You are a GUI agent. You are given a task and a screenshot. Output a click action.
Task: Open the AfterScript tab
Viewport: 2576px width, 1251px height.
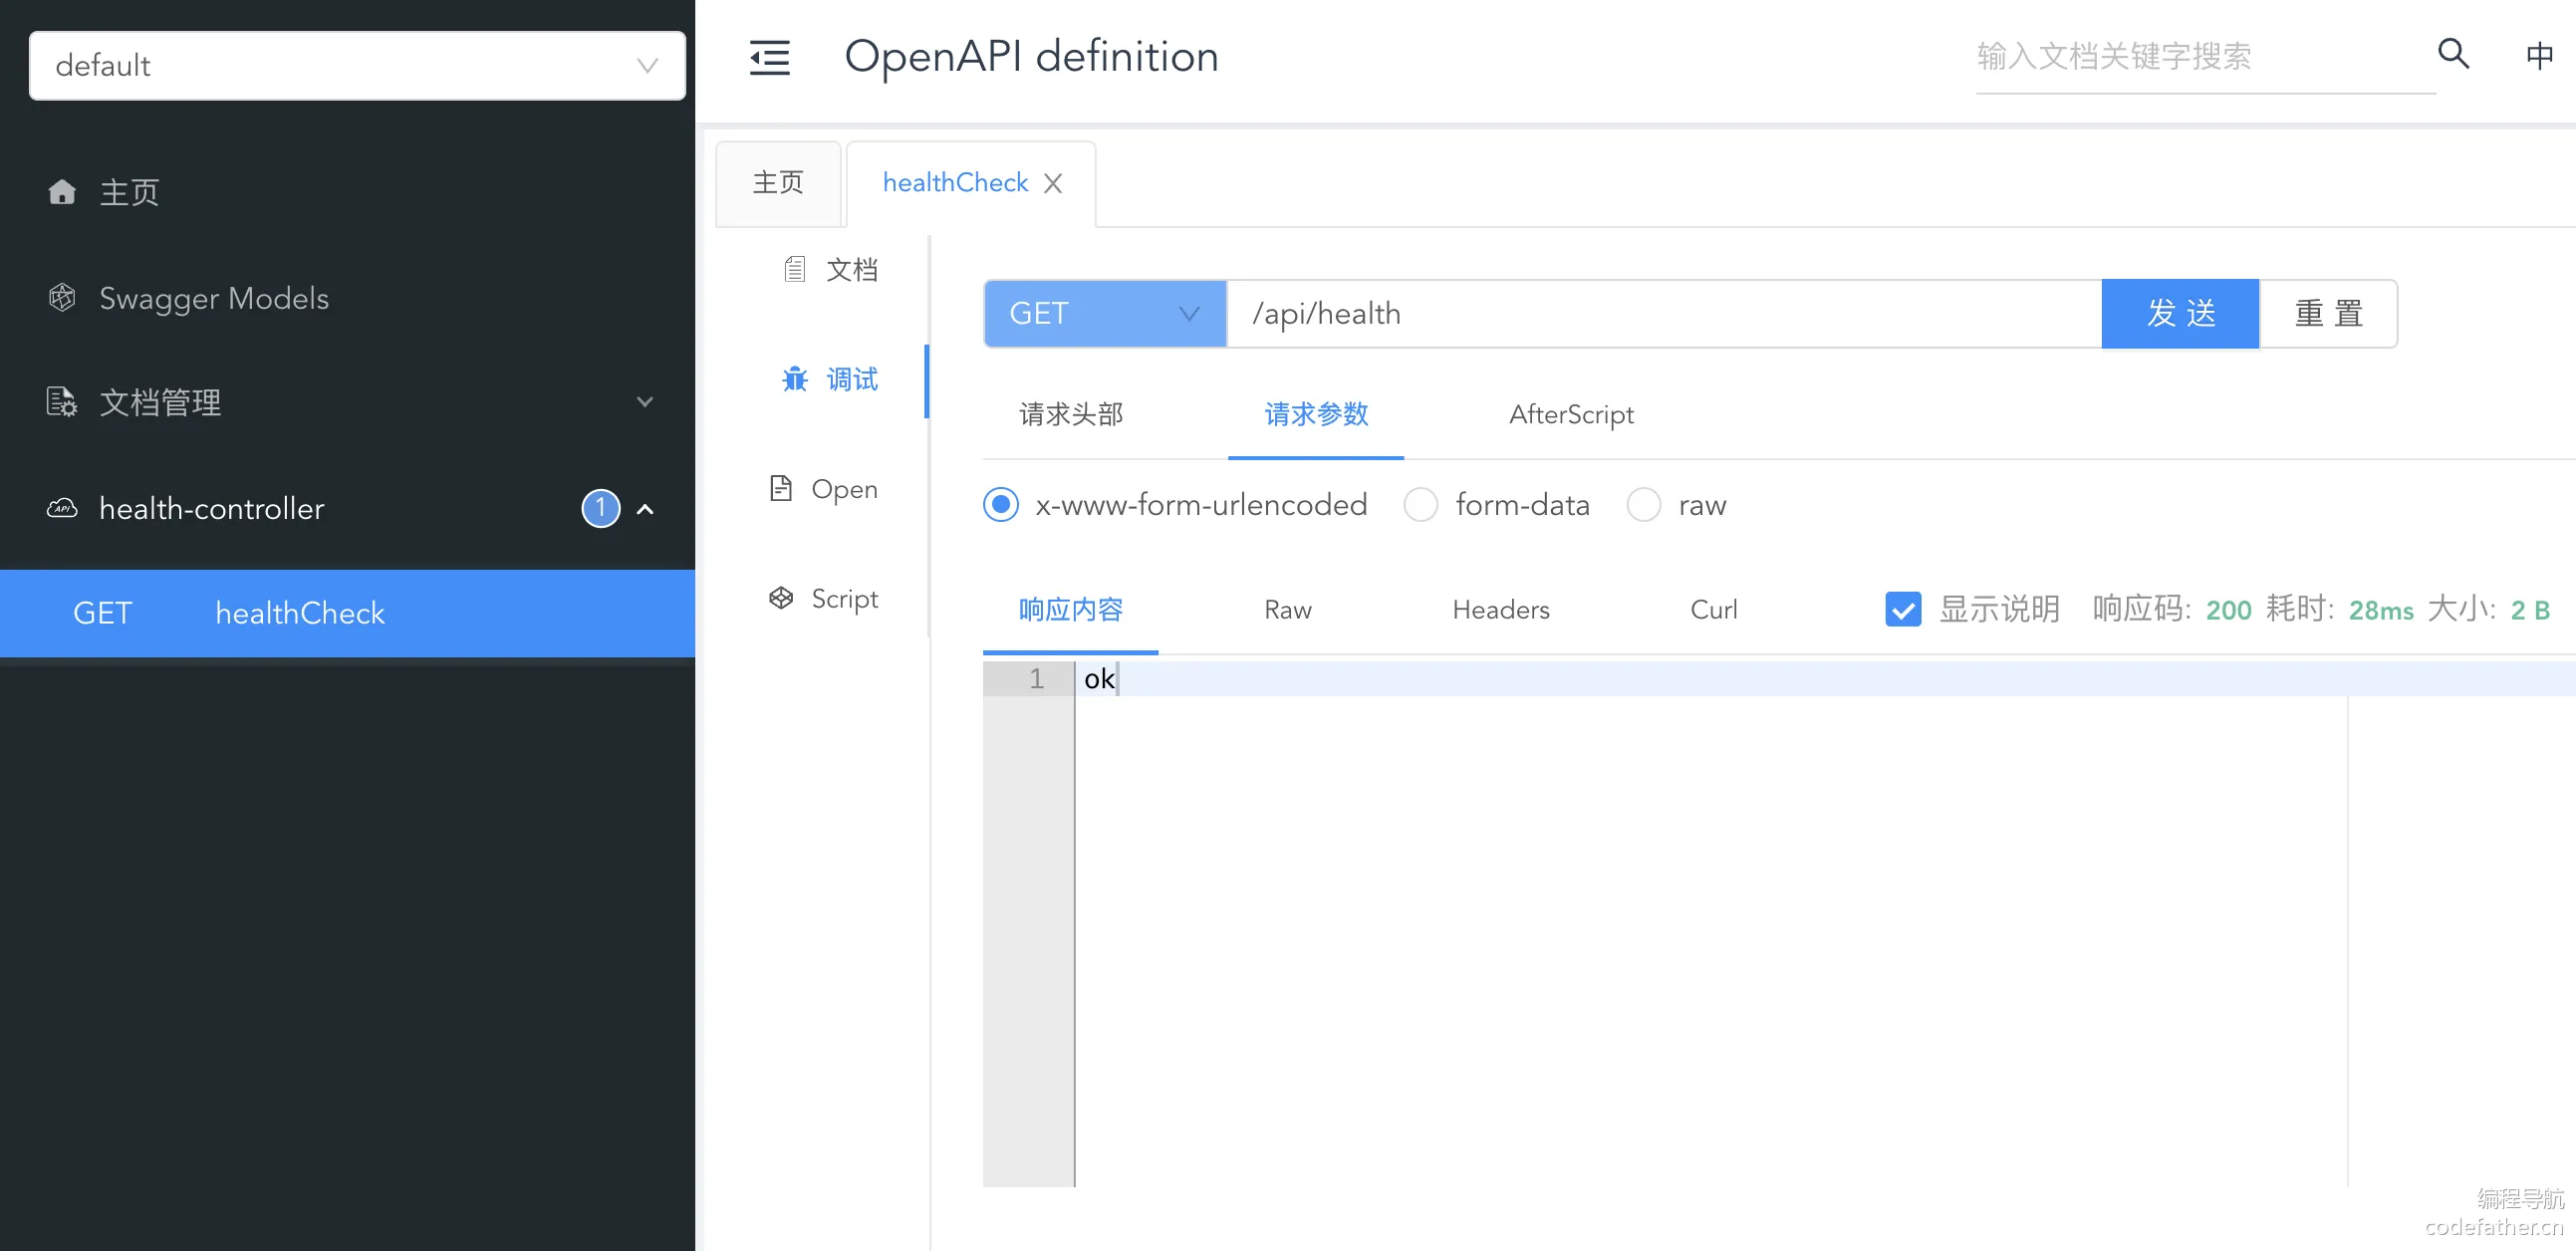1571,414
